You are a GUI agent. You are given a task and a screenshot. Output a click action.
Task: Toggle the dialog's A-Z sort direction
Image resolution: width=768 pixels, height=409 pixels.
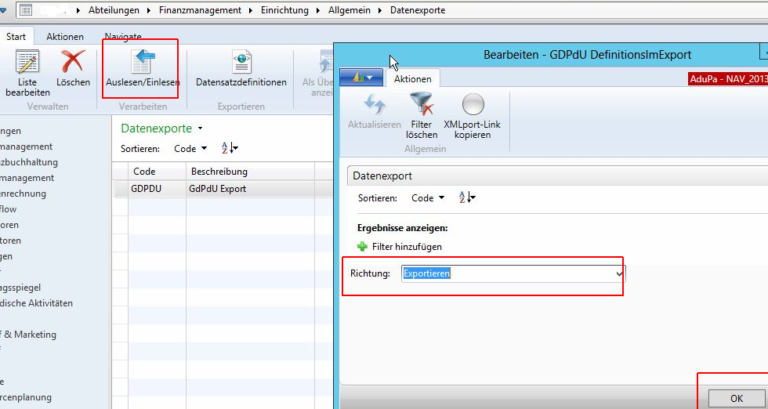(466, 198)
